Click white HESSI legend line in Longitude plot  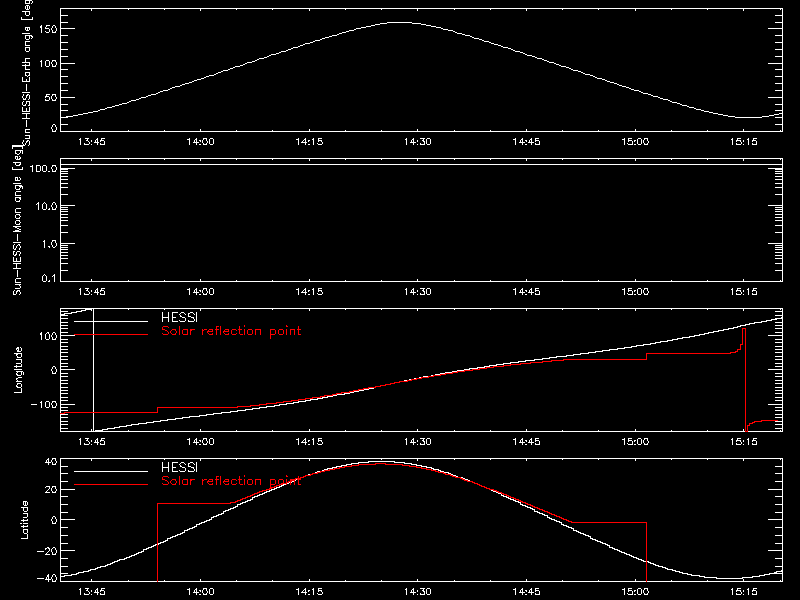pos(111,321)
